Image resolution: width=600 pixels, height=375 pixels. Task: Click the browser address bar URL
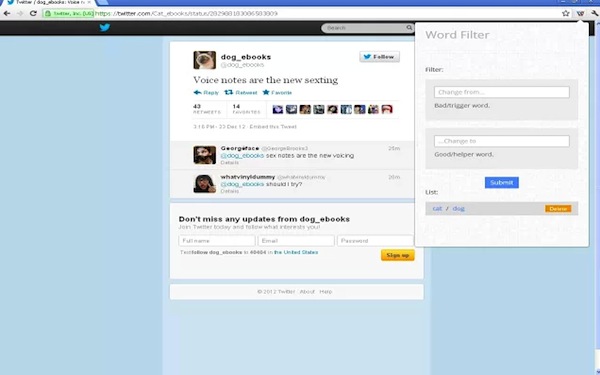[x=186, y=13]
